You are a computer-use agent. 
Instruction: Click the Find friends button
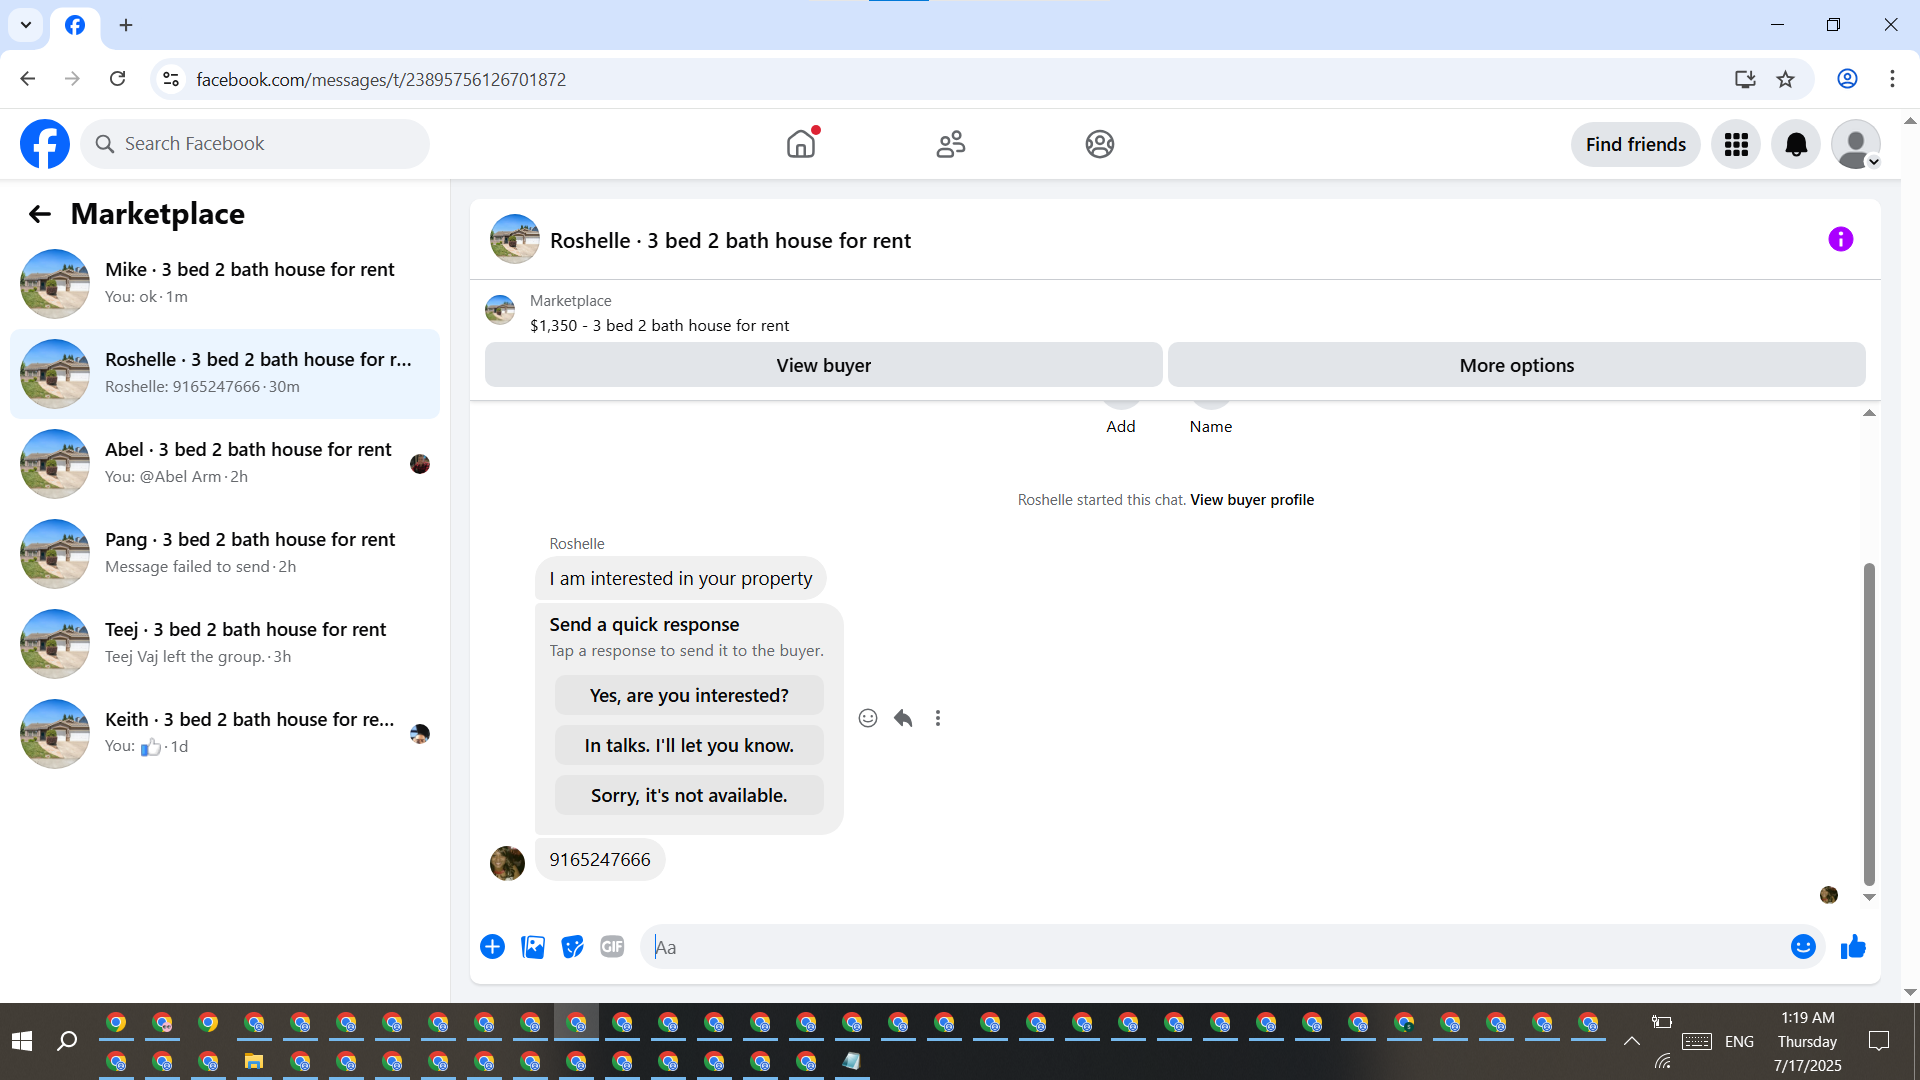click(1635, 144)
